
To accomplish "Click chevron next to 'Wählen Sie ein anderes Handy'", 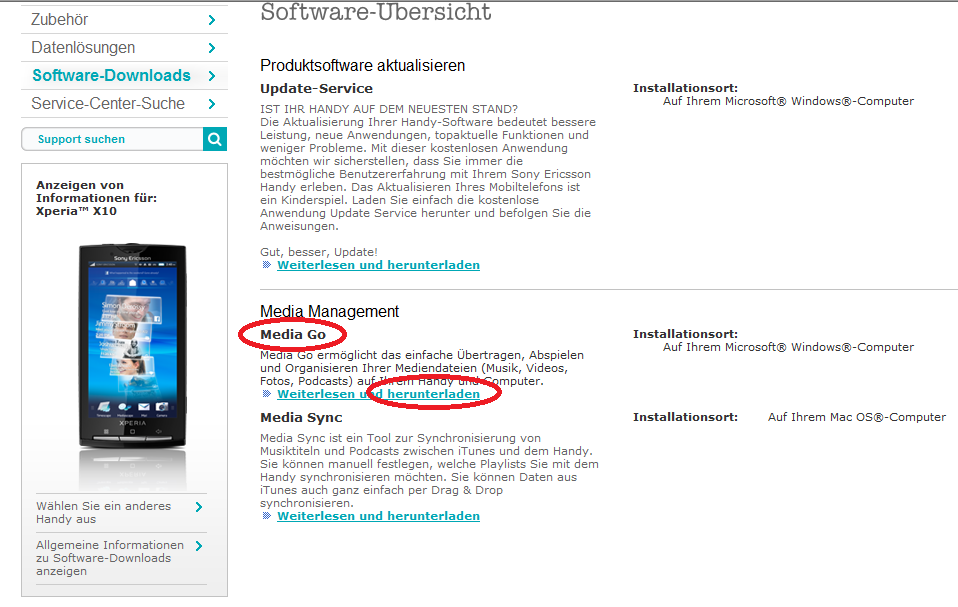I will [199, 507].
